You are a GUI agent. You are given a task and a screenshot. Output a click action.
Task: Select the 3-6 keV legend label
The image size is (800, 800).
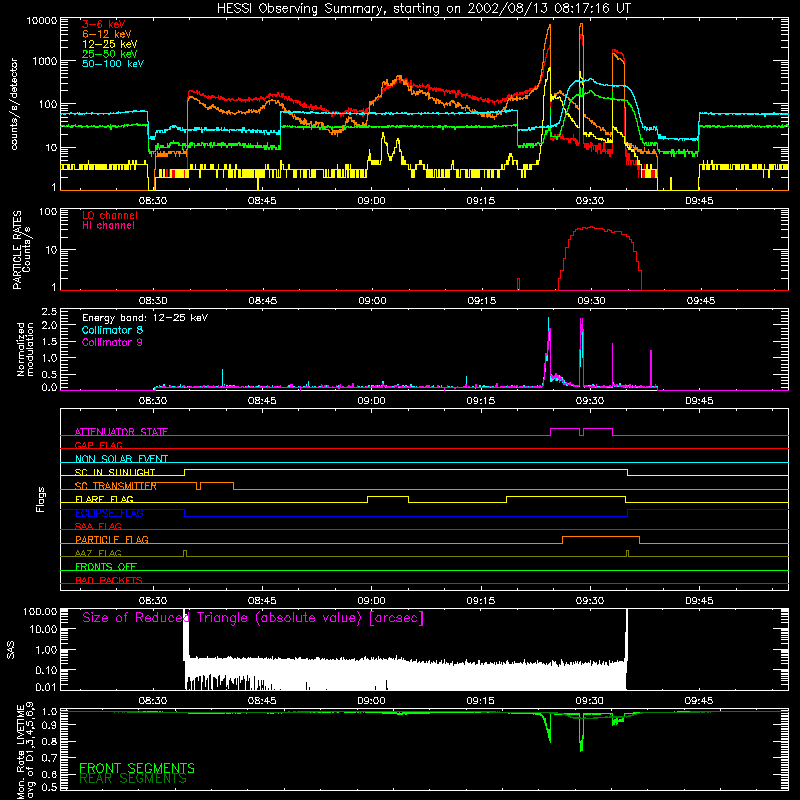tap(103, 24)
